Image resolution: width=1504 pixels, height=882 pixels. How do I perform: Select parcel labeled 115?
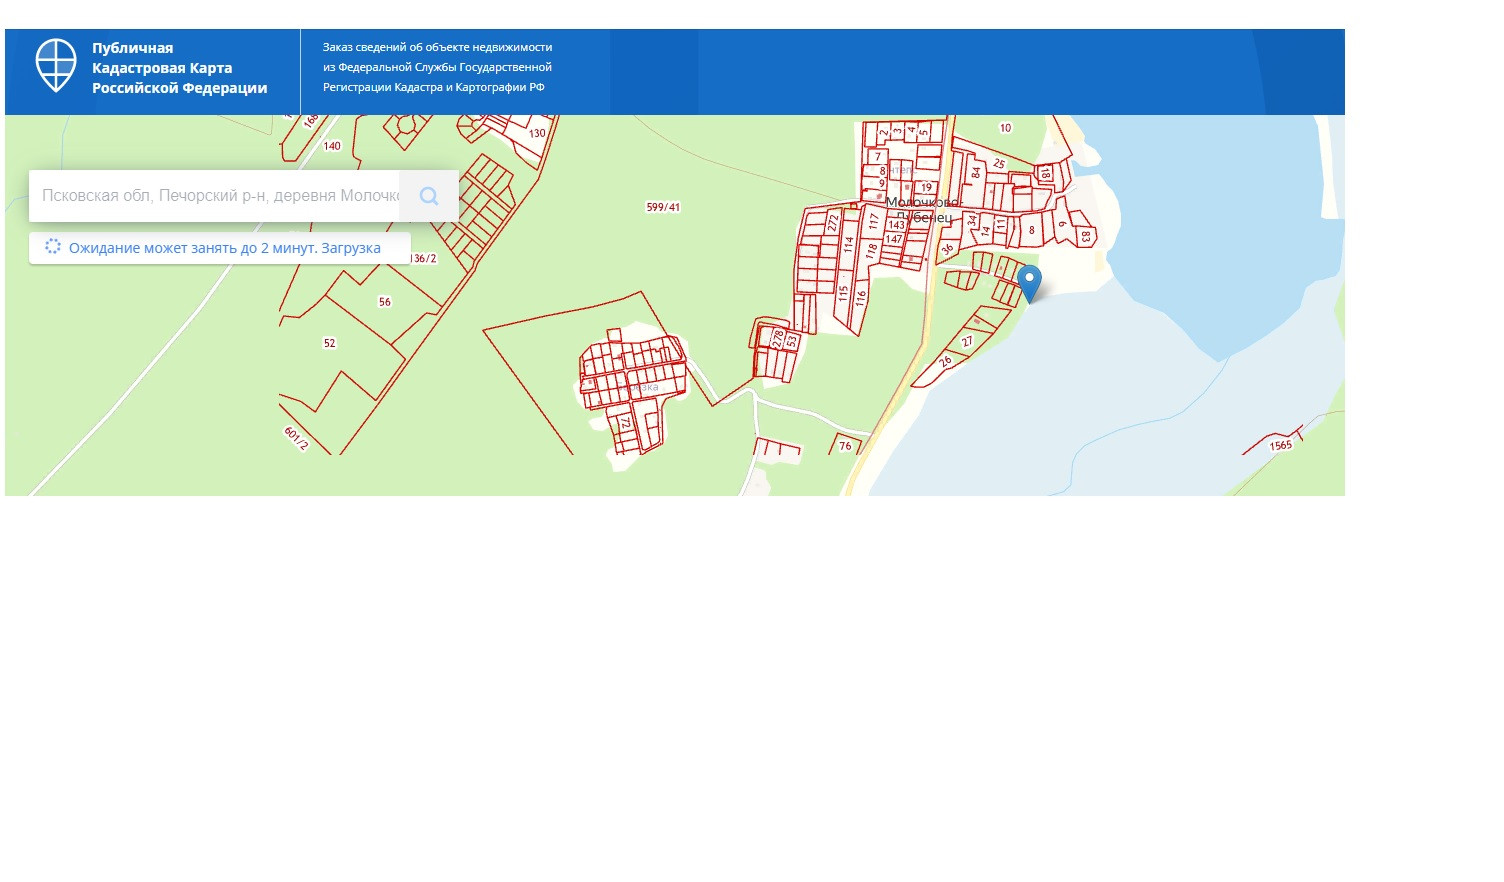click(x=843, y=294)
